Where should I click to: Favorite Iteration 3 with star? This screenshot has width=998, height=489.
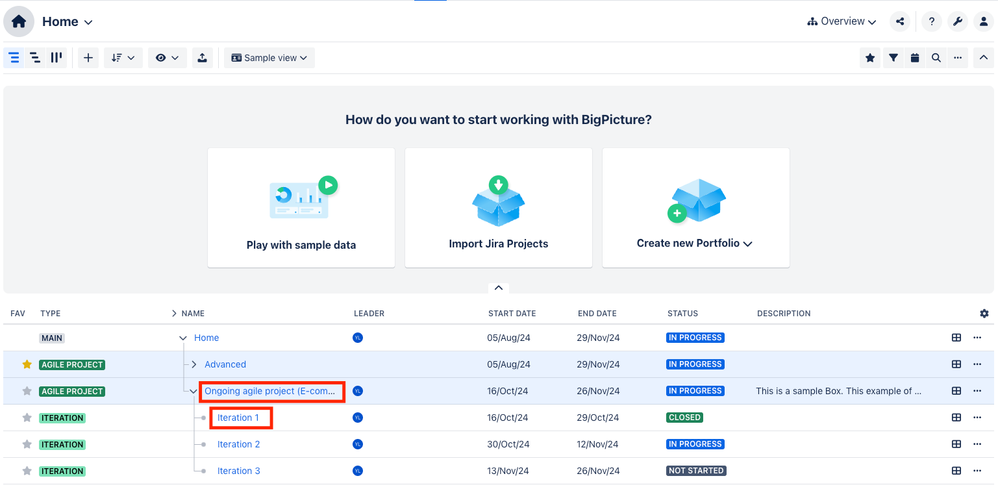pos(27,471)
